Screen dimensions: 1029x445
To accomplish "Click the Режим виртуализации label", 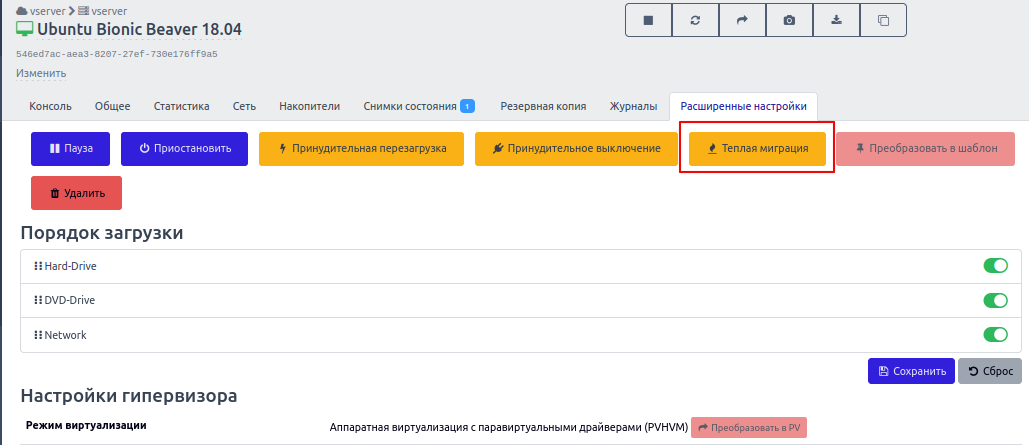I will coord(86,425).
